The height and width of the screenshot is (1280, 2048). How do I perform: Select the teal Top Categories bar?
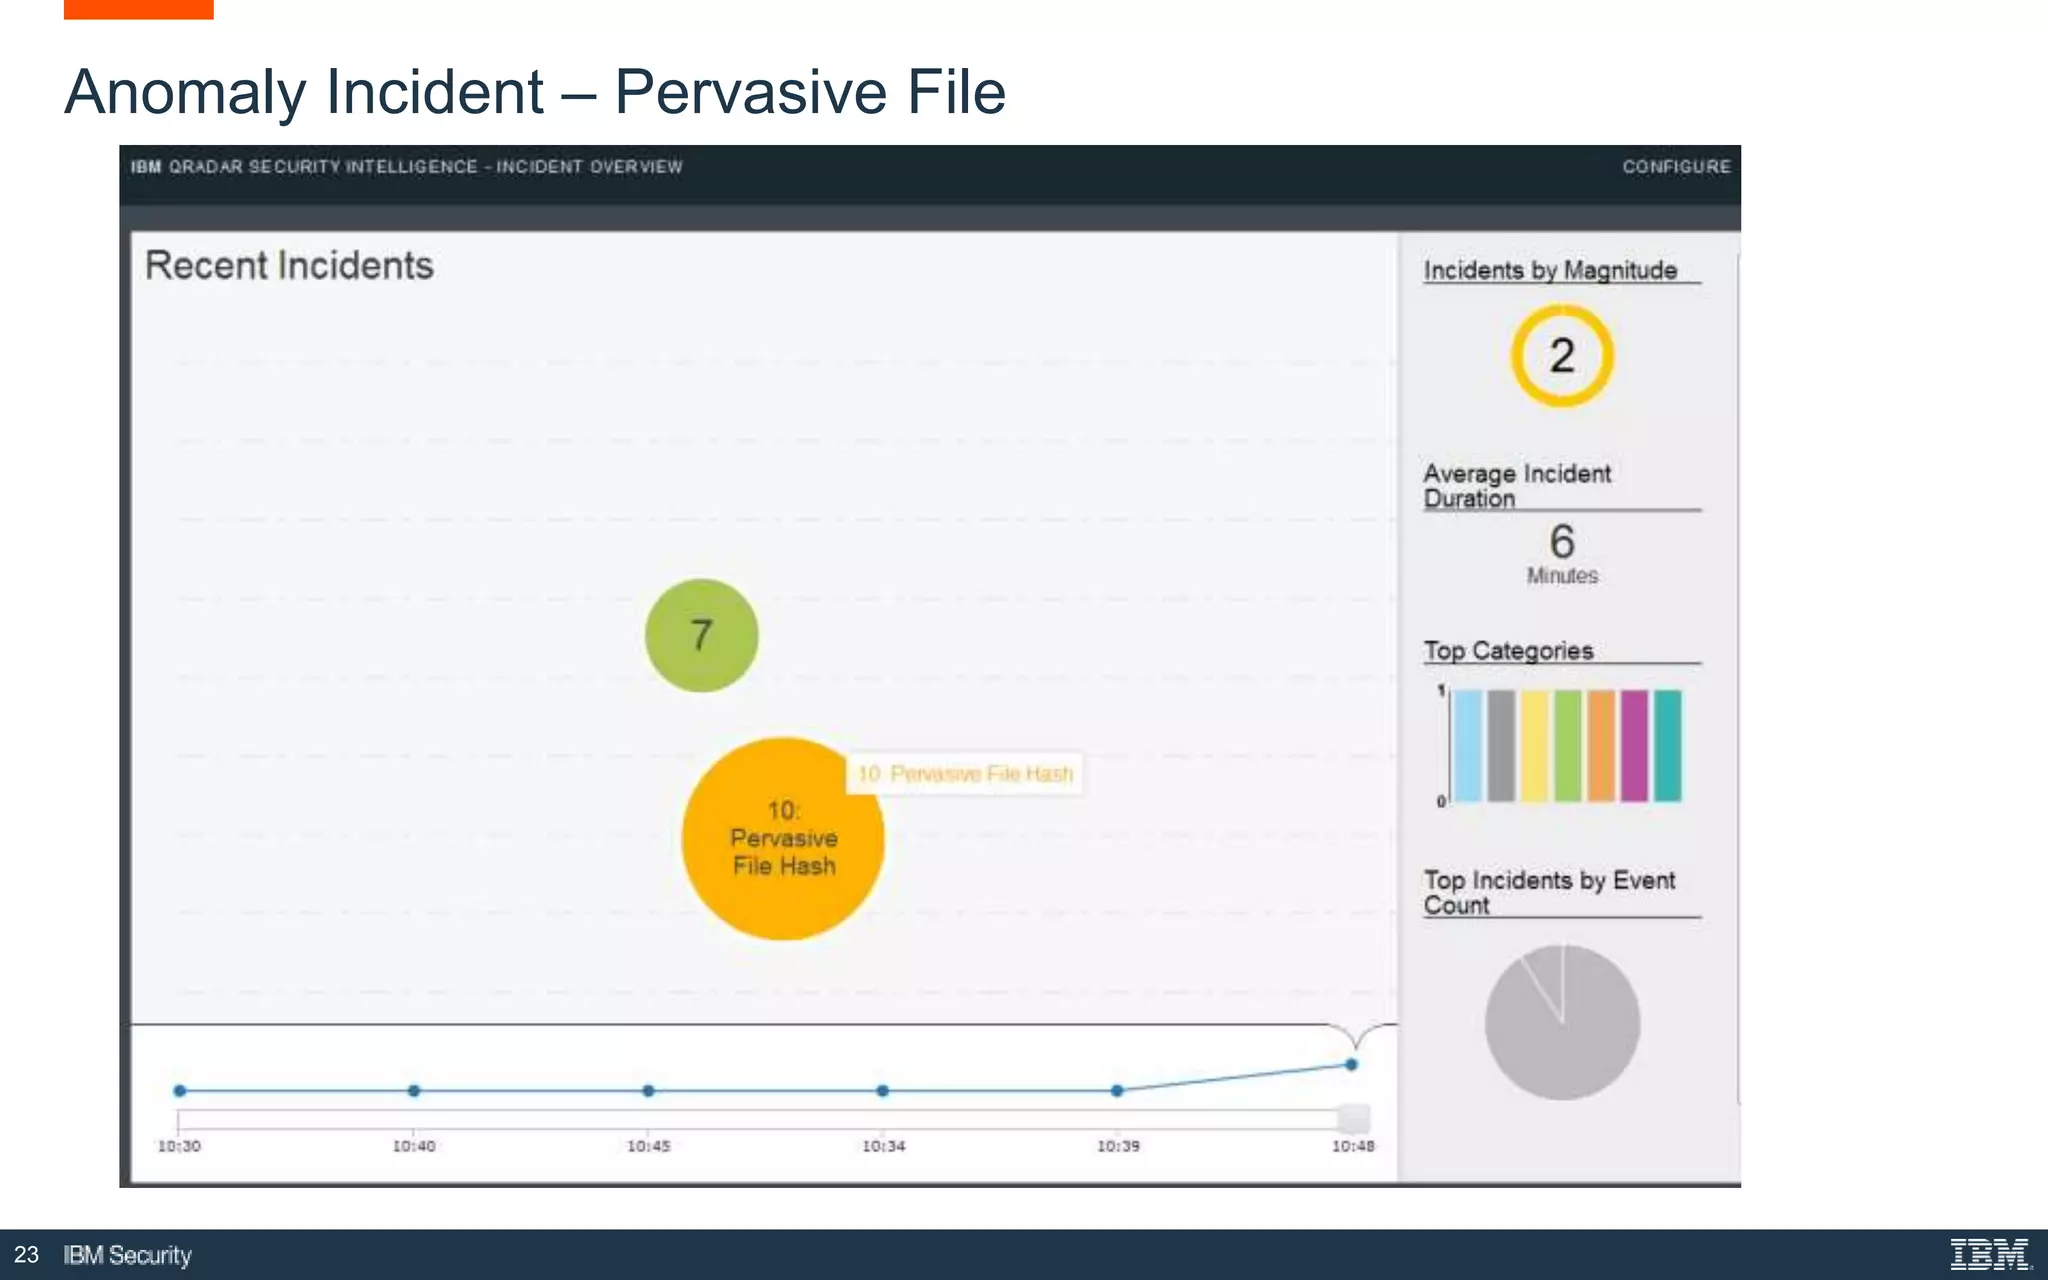click(1668, 746)
